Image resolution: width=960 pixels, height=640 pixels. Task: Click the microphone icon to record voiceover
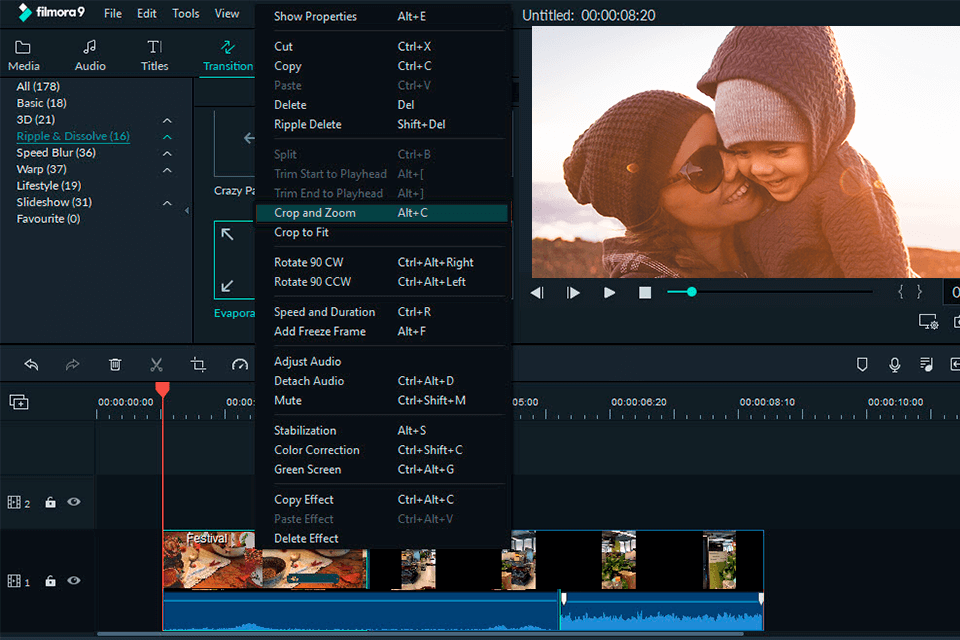click(894, 364)
